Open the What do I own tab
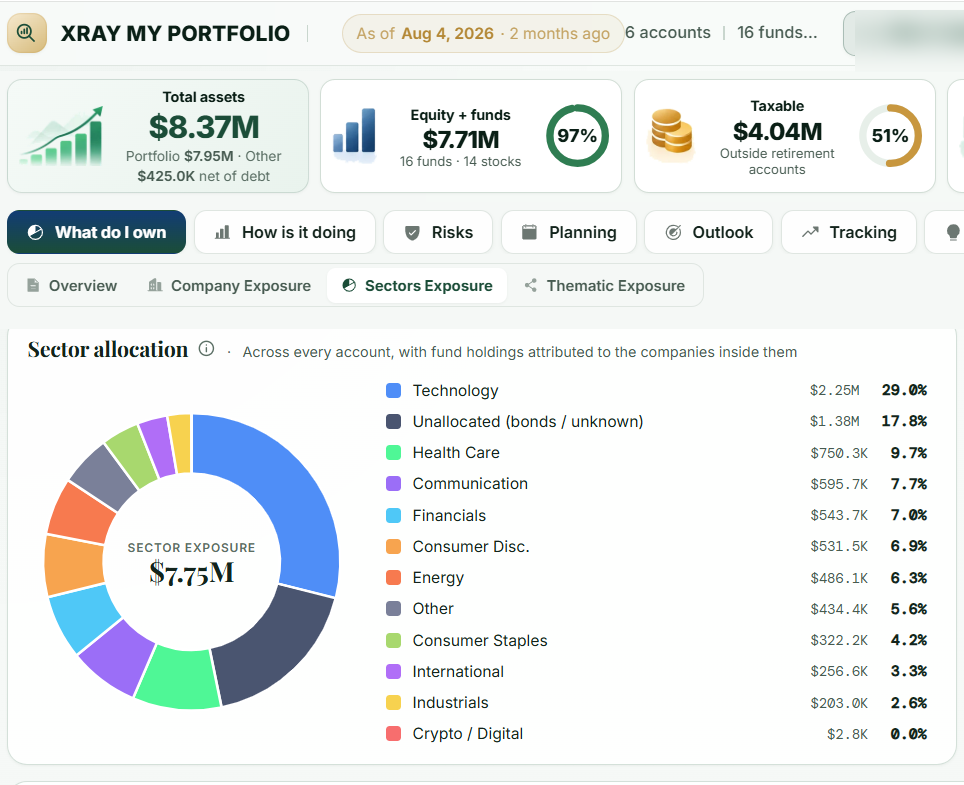 click(97, 232)
